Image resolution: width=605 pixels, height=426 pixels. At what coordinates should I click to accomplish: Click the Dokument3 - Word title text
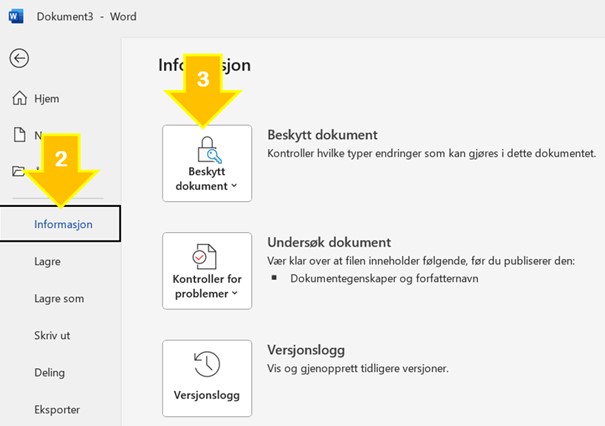87,17
